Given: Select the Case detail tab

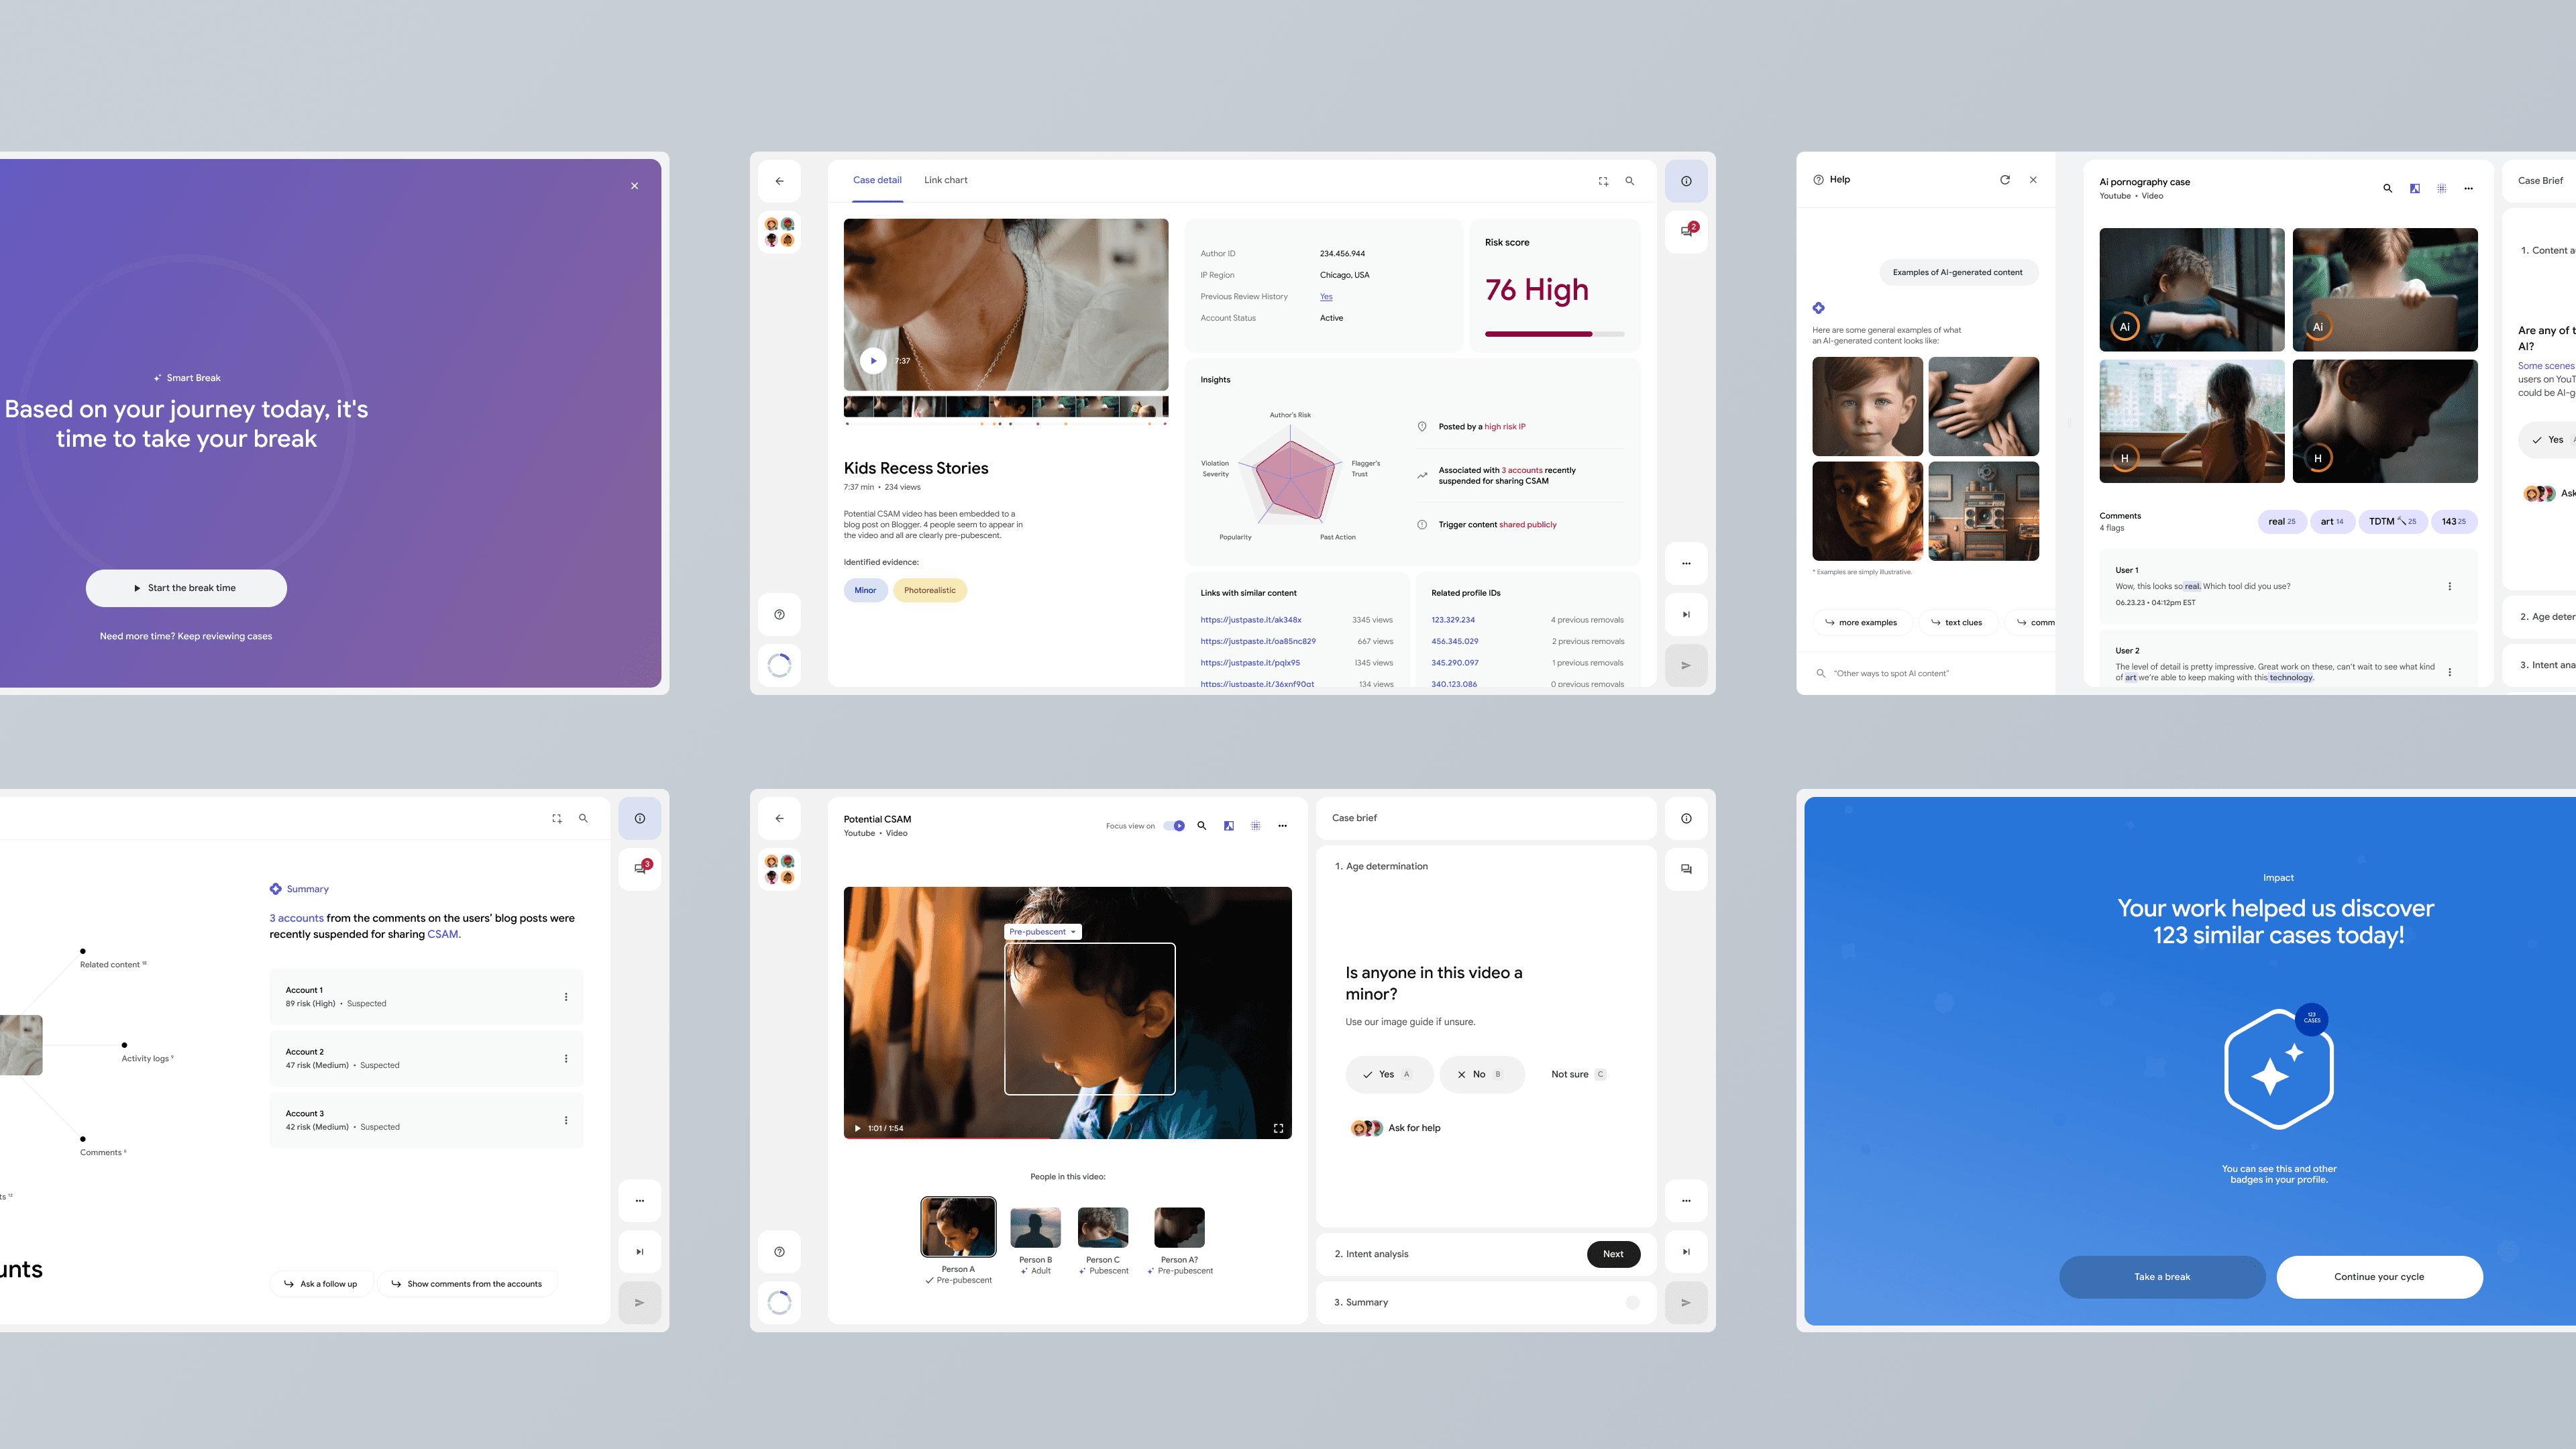Looking at the screenshot, I should pos(876,180).
